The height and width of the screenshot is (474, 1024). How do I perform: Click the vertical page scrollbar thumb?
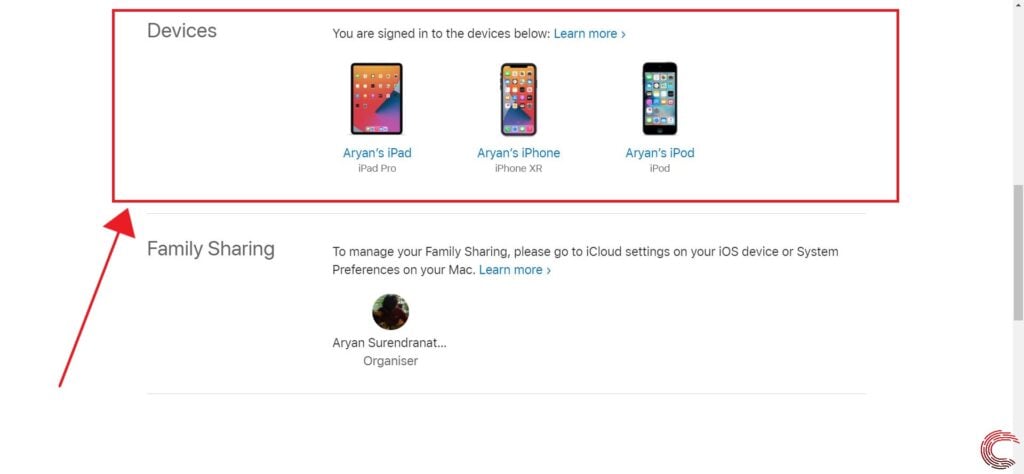pyautogui.click(x=1018, y=253)
